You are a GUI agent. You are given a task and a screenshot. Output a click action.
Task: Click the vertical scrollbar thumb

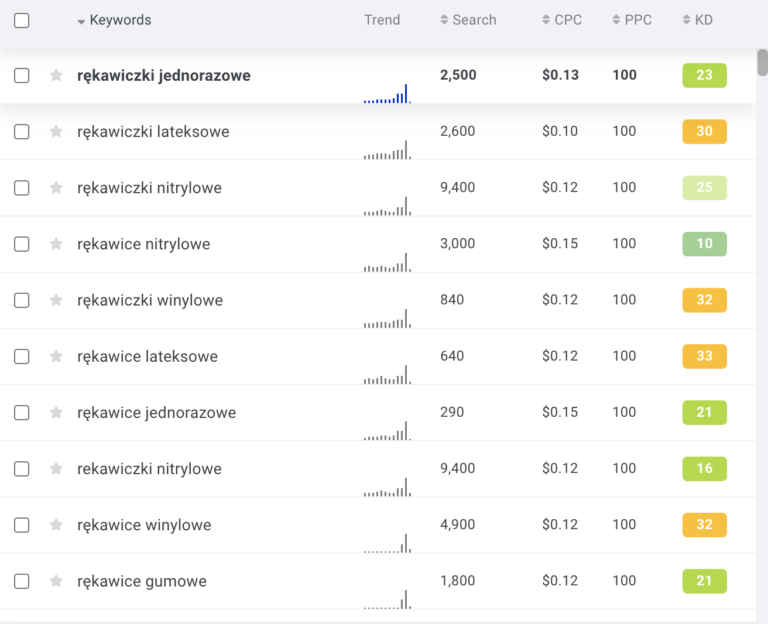[762, 63]
